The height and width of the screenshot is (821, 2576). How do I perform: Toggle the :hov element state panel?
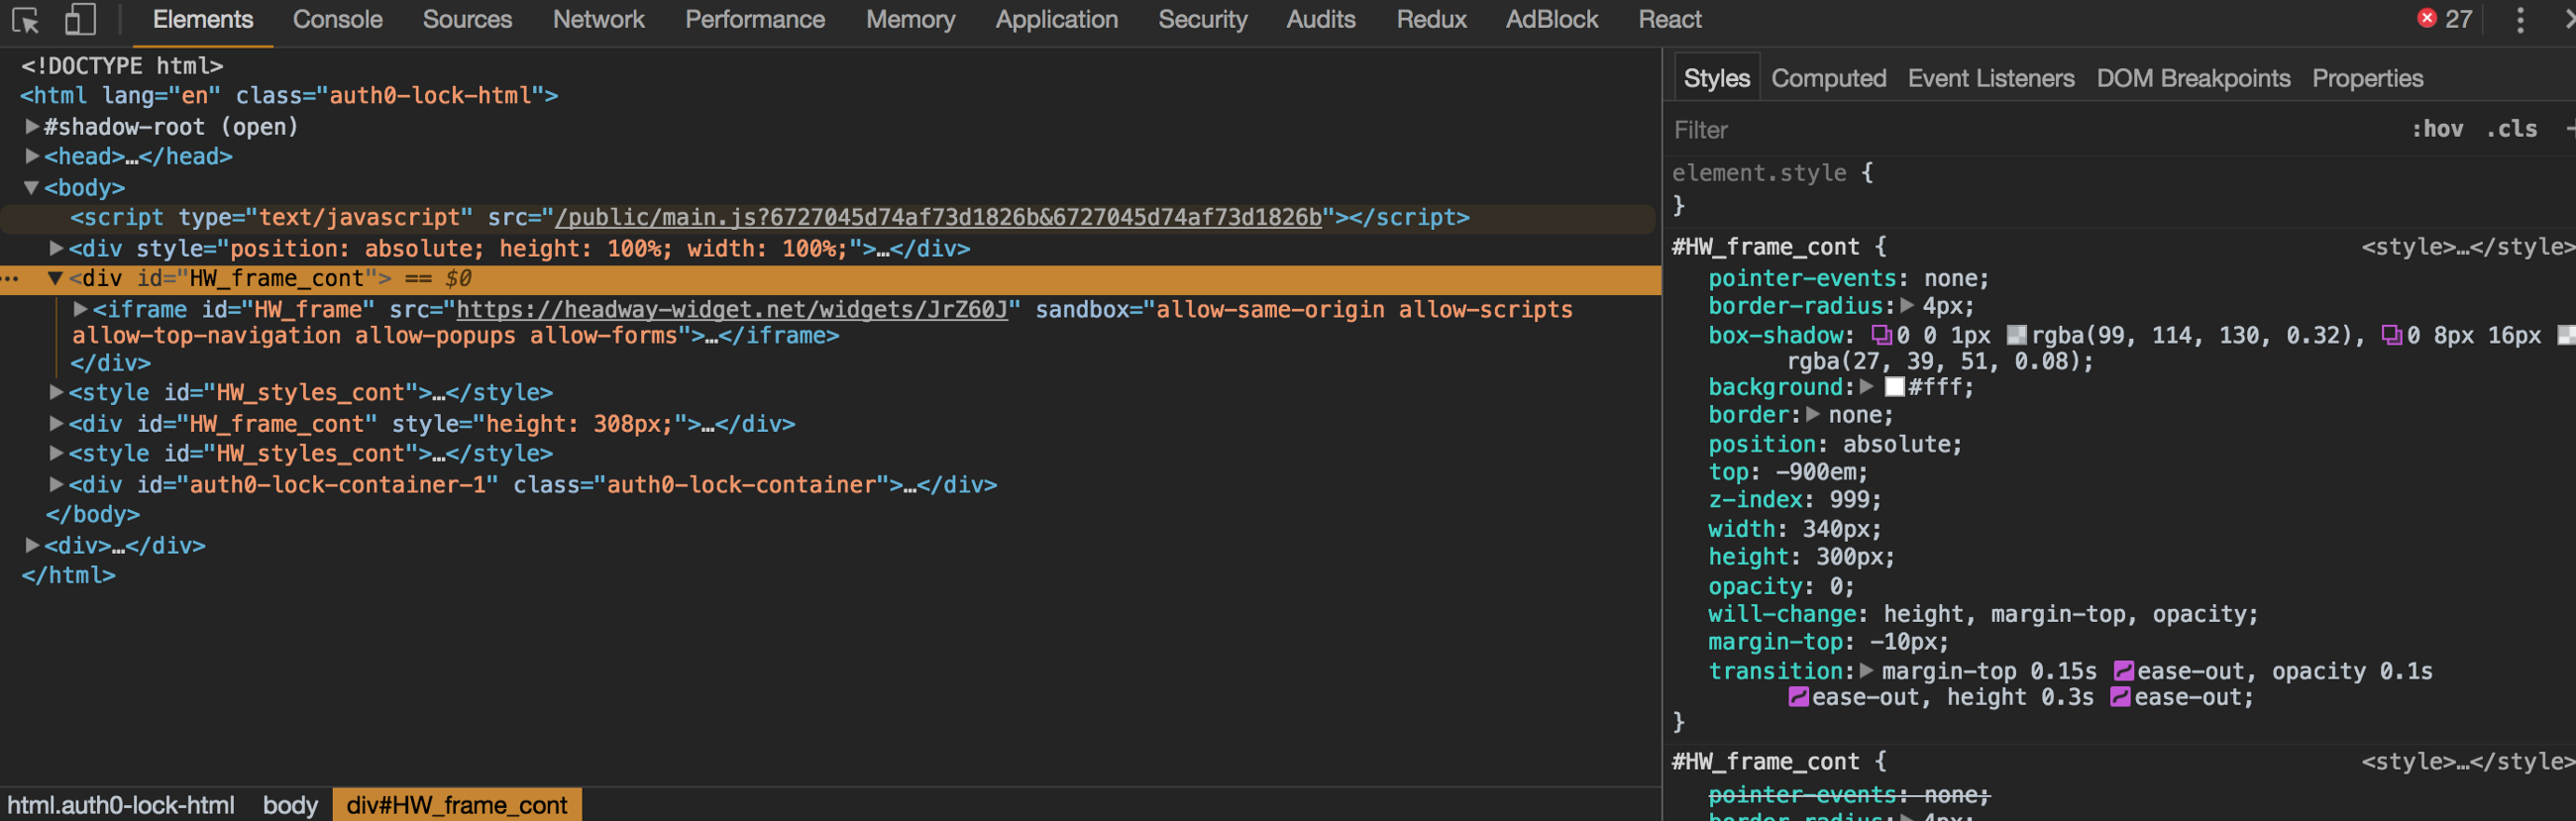[x=2437, y=129]
